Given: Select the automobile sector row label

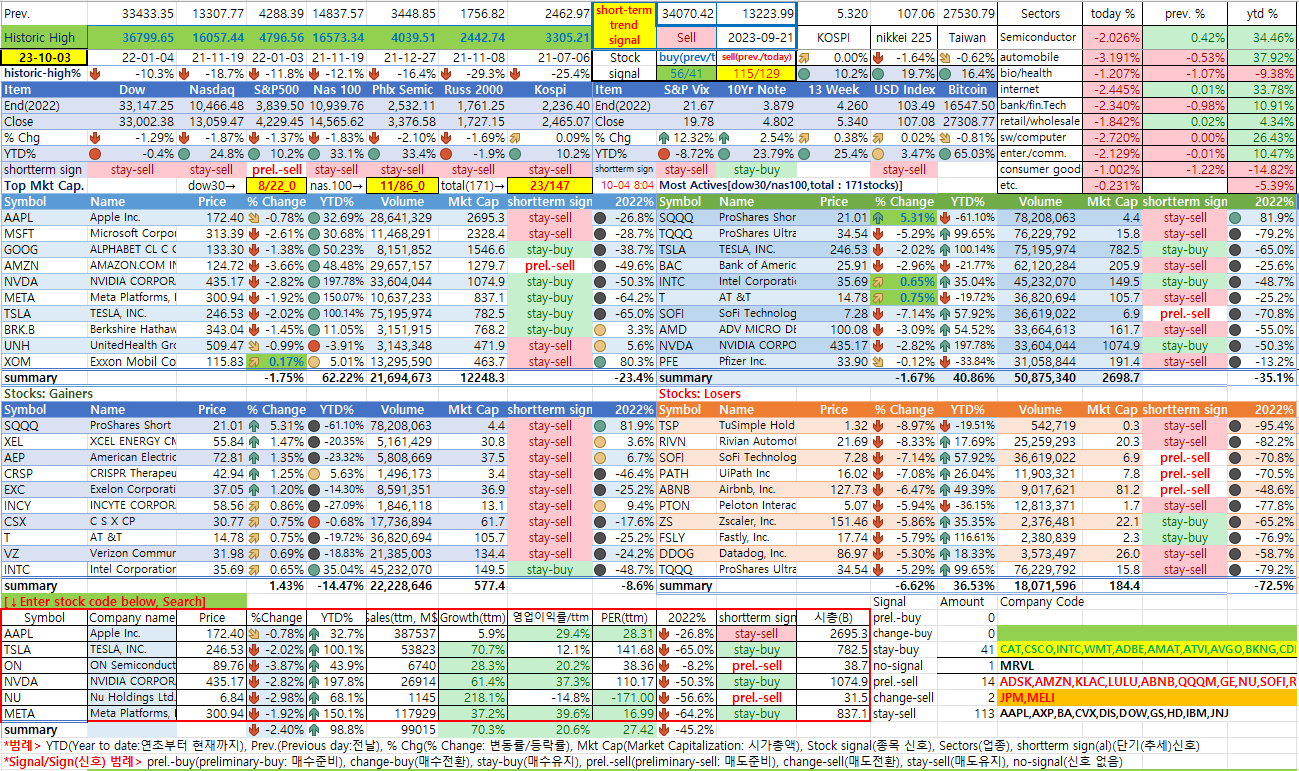Looking at the screenshot, I should tap(1041, 57).
